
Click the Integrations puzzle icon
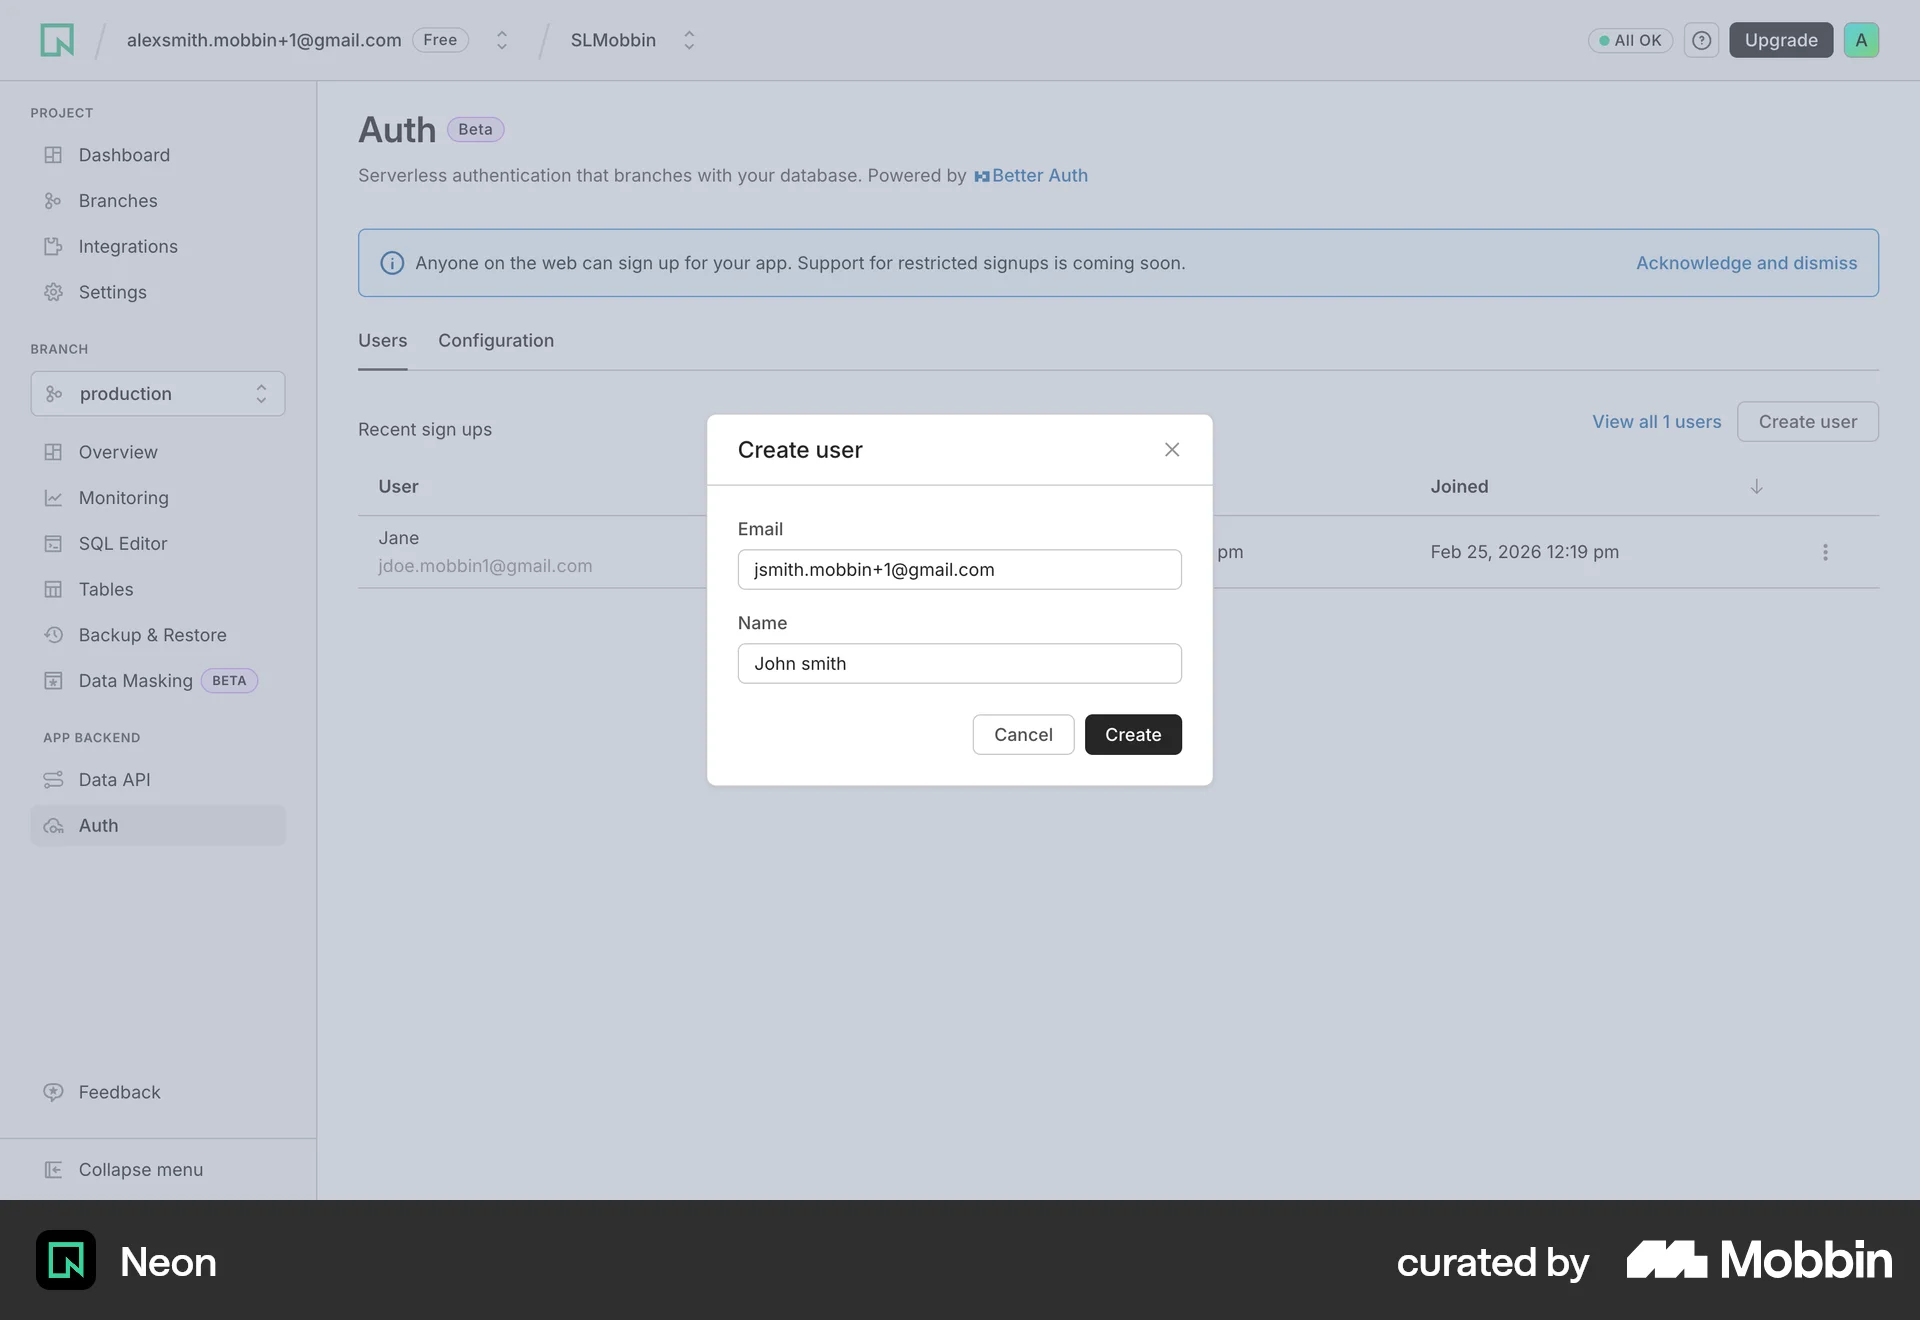(53, 247)
